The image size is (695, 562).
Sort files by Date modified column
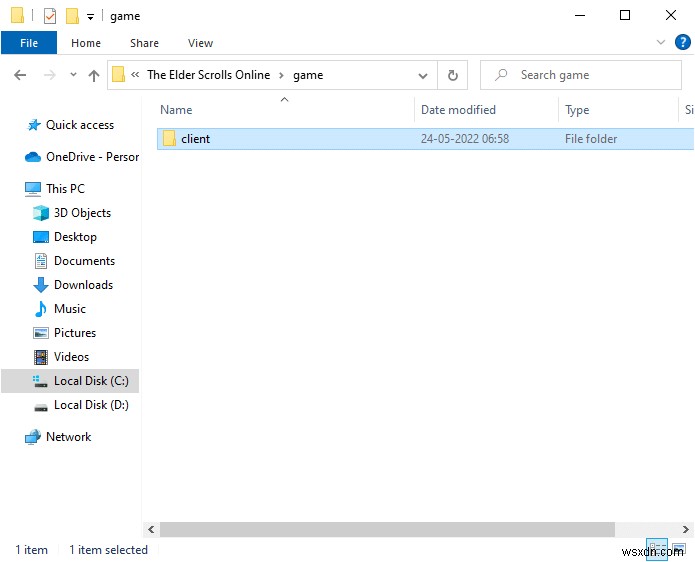pyautogui.click(x=458, y=110)
